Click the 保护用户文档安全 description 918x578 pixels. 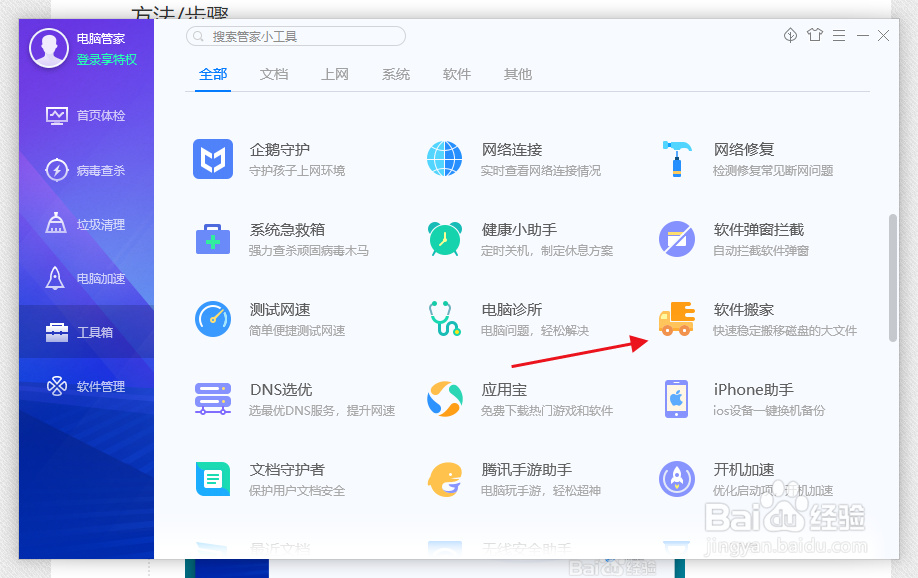coord(297,491)
